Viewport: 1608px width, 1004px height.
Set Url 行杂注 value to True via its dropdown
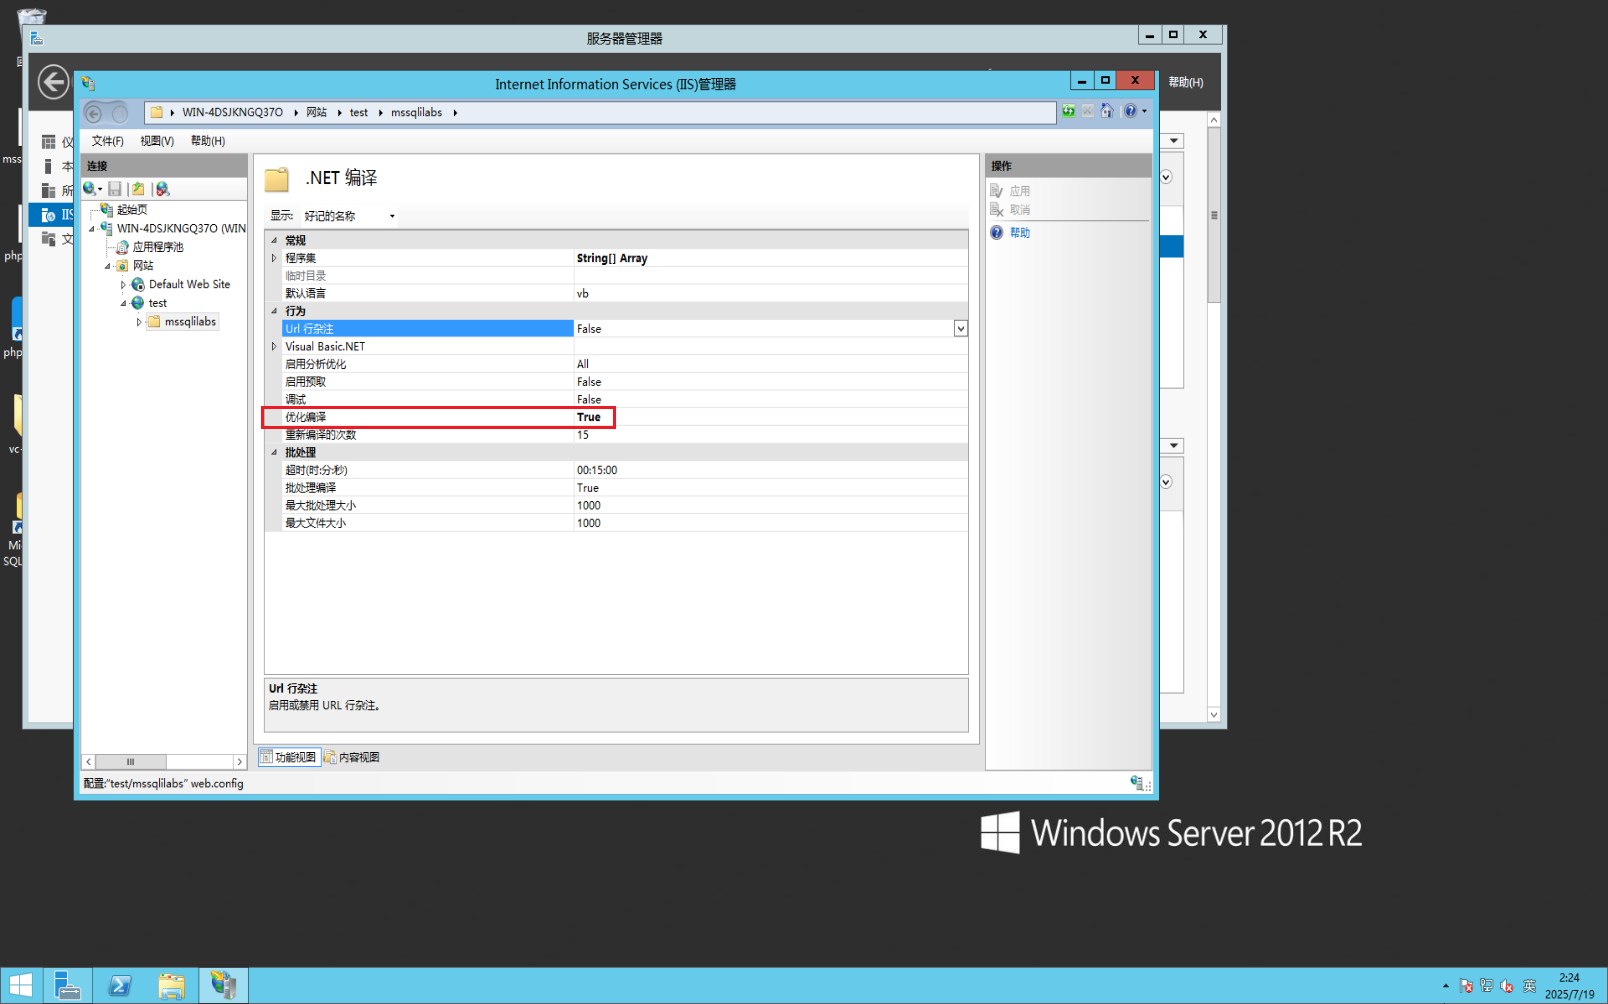(x=959, y=328)
